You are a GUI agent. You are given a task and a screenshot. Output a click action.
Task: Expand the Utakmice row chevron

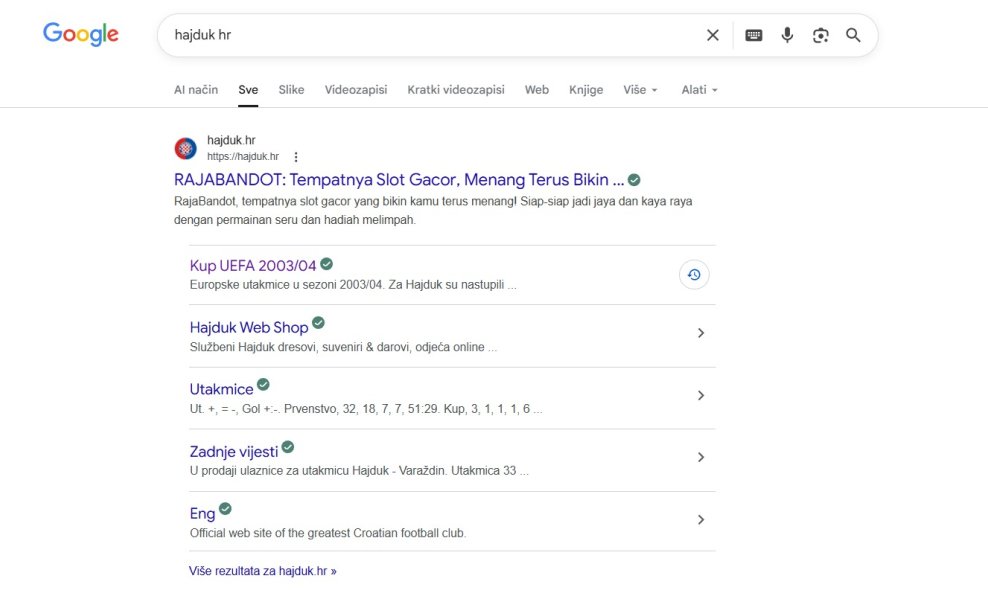pyautogui.click(x=701, y=395)
